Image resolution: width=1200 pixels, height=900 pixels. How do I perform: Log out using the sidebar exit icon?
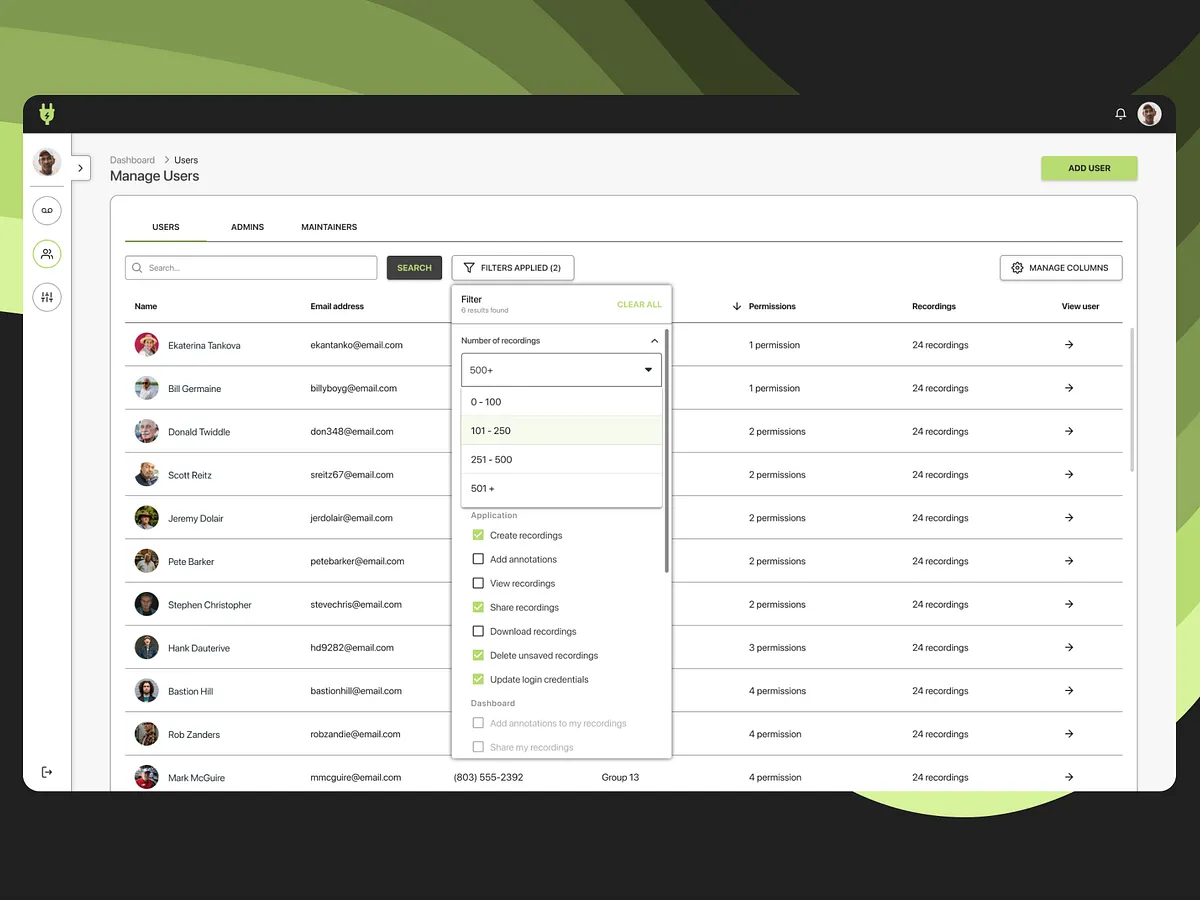point(46,771)
